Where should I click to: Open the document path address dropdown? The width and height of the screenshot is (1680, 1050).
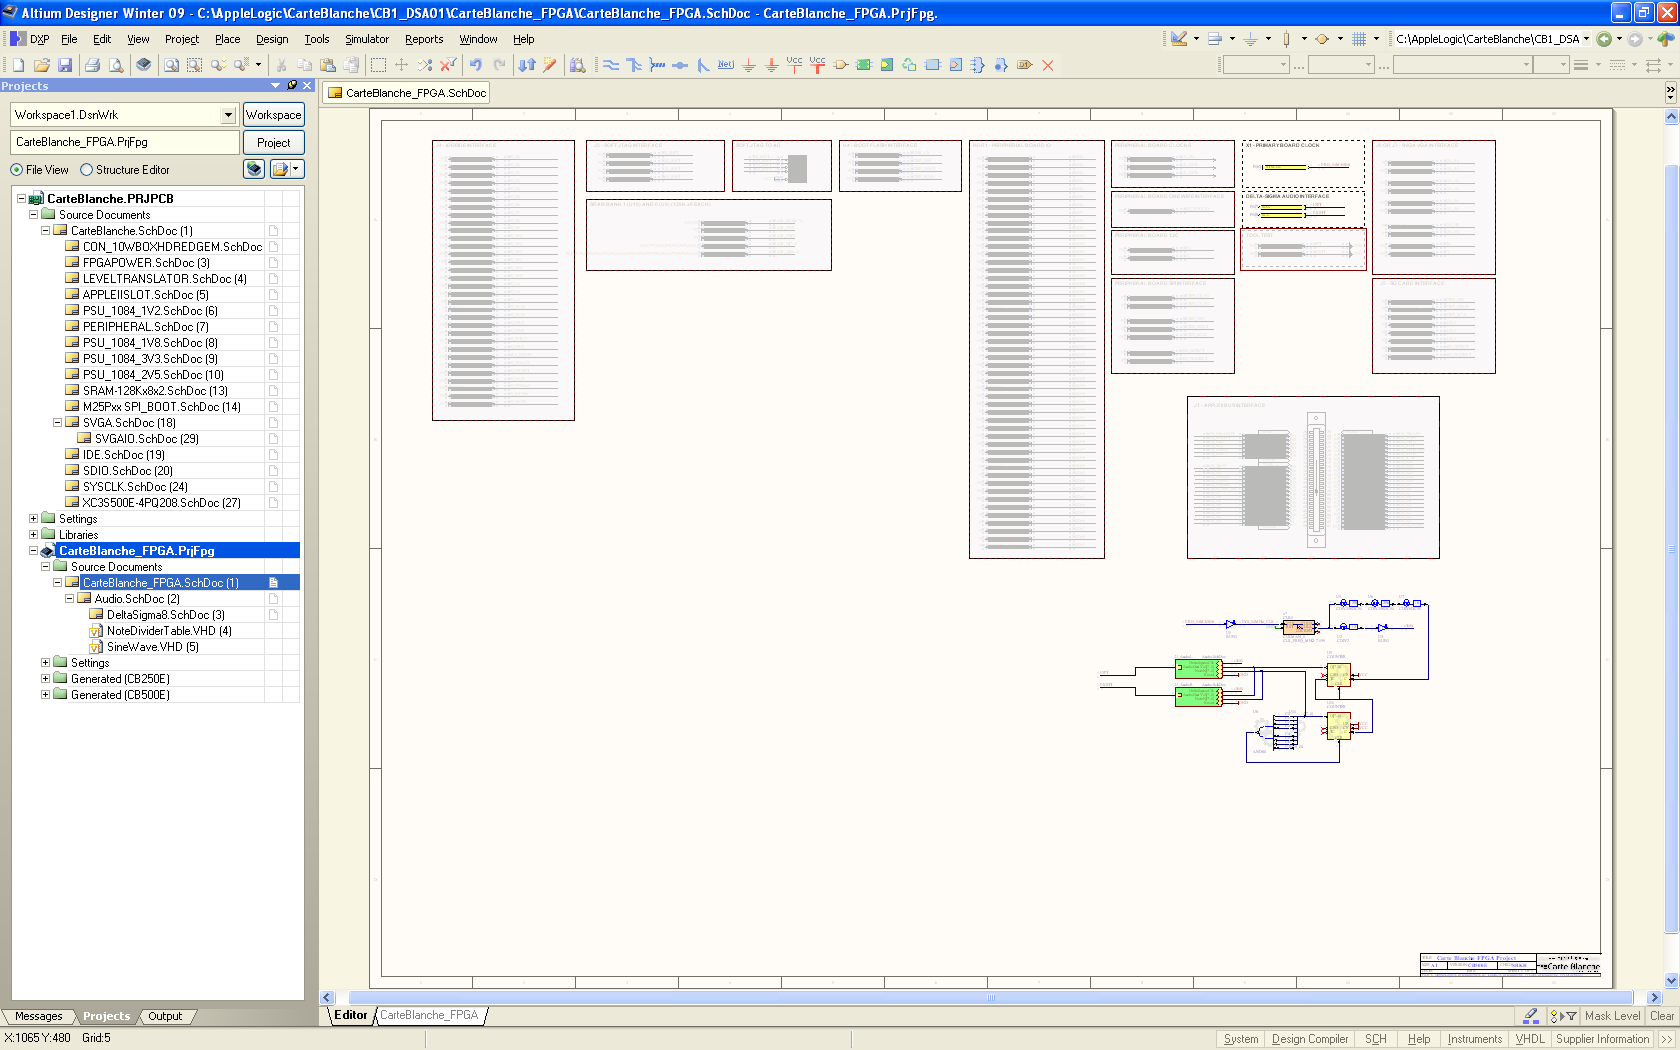[1586, 39]
